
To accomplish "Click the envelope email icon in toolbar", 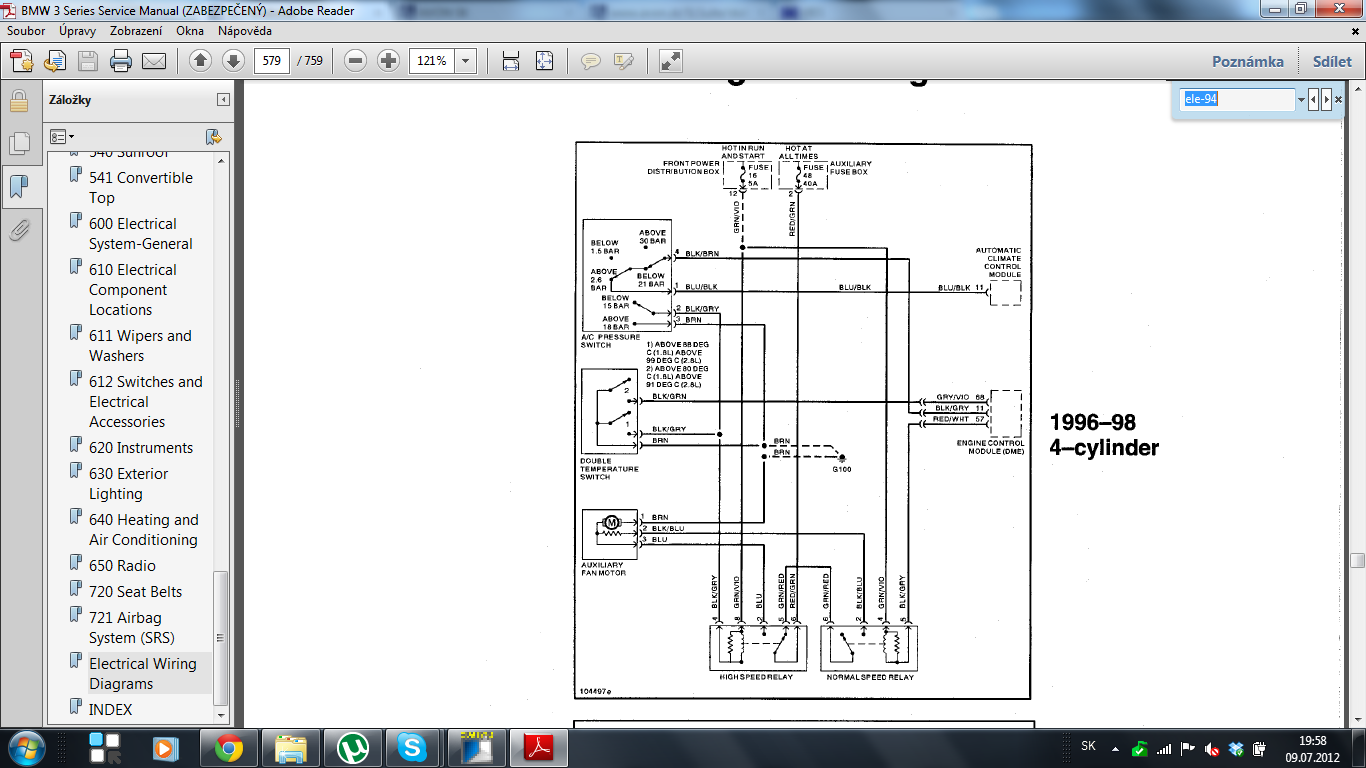I will point(154,61).
